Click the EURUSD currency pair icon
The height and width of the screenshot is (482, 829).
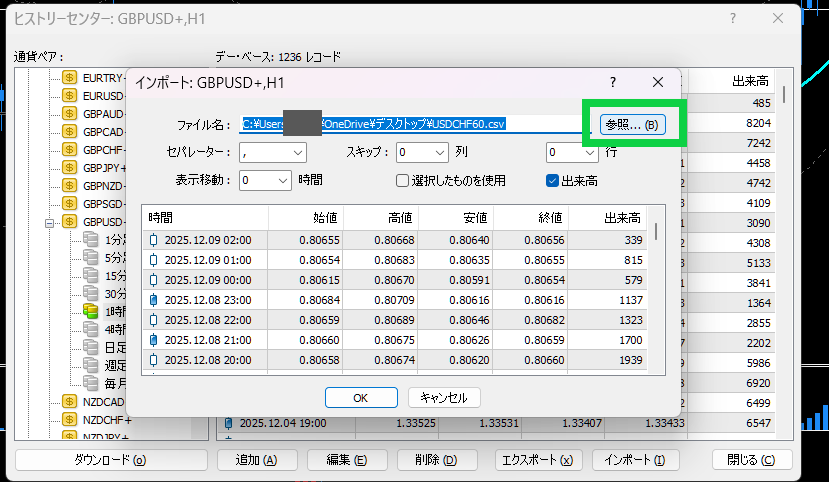coord(70,96)
